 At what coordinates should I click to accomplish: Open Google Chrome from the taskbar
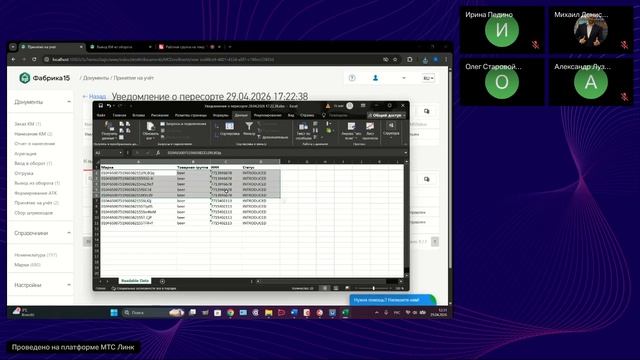tap(231, 313)
